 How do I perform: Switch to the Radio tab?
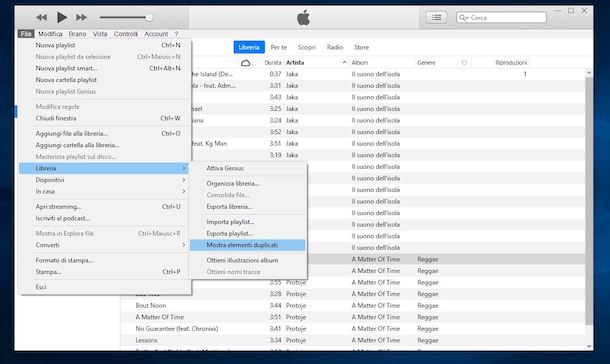[x=335, y=47]
